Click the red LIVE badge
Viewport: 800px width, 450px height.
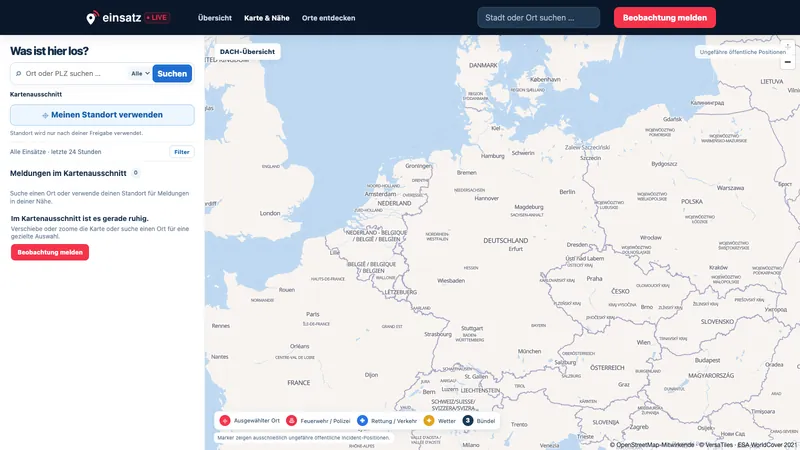[x=157, y=17]
